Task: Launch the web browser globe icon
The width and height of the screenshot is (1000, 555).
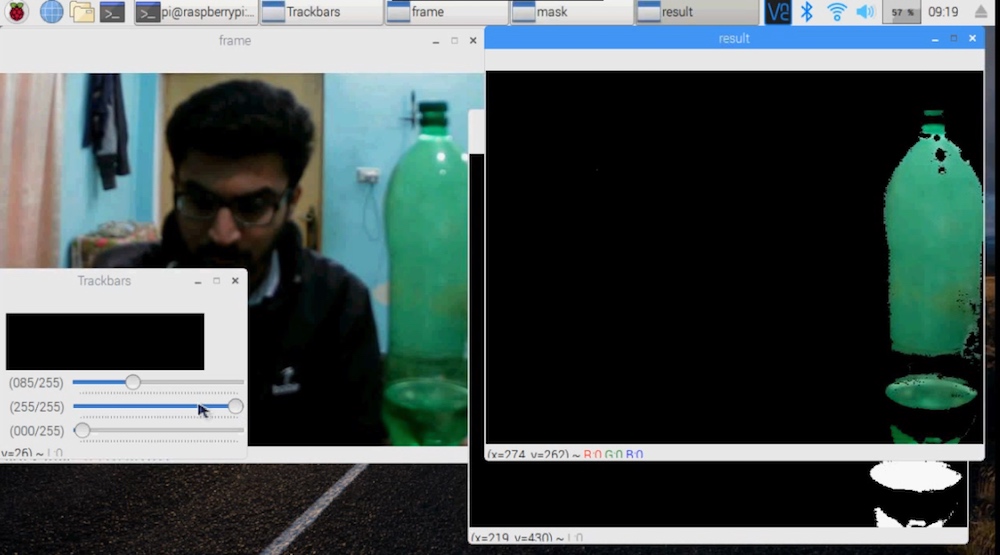Action: [51, 11]
